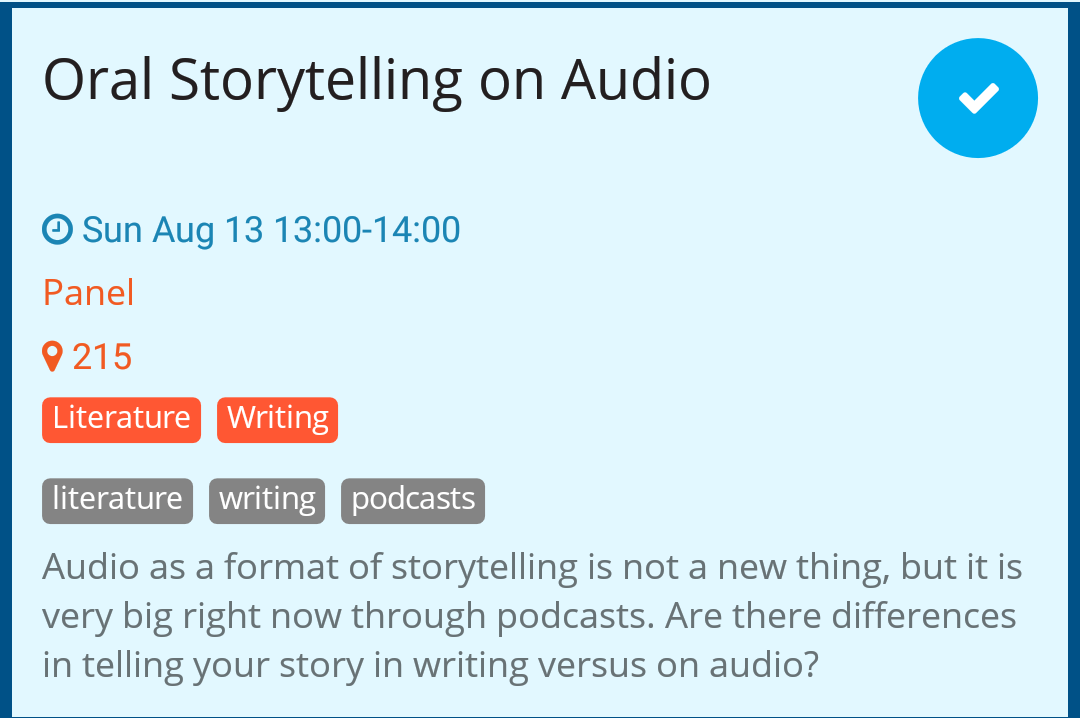Click the description line starting 'very big right now'
The image size is (1080, 718).
tap(529, 617)
